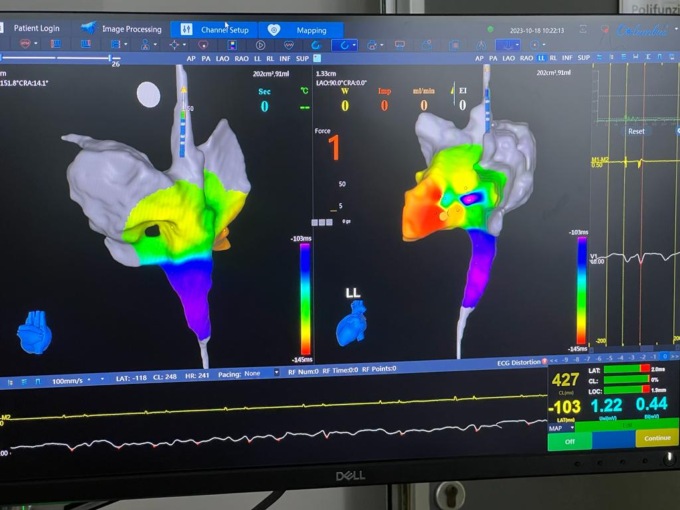Click the yellow Continue button

(657, 438)
